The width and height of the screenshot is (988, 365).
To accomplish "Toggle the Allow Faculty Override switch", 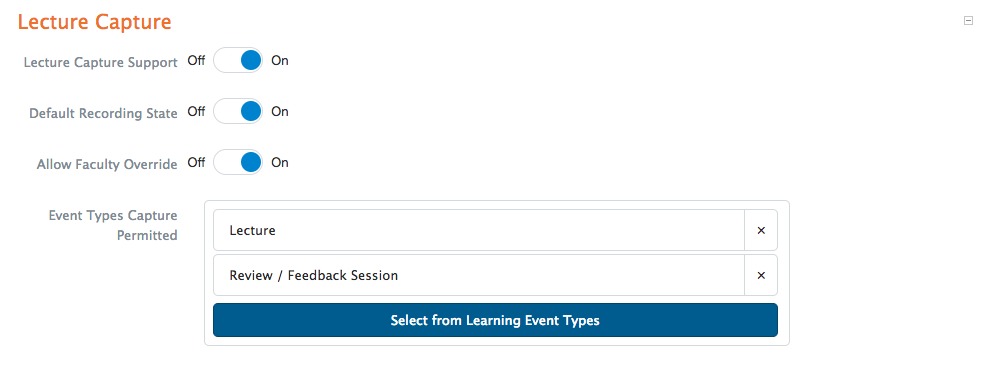I will click(x=238, y=162).
